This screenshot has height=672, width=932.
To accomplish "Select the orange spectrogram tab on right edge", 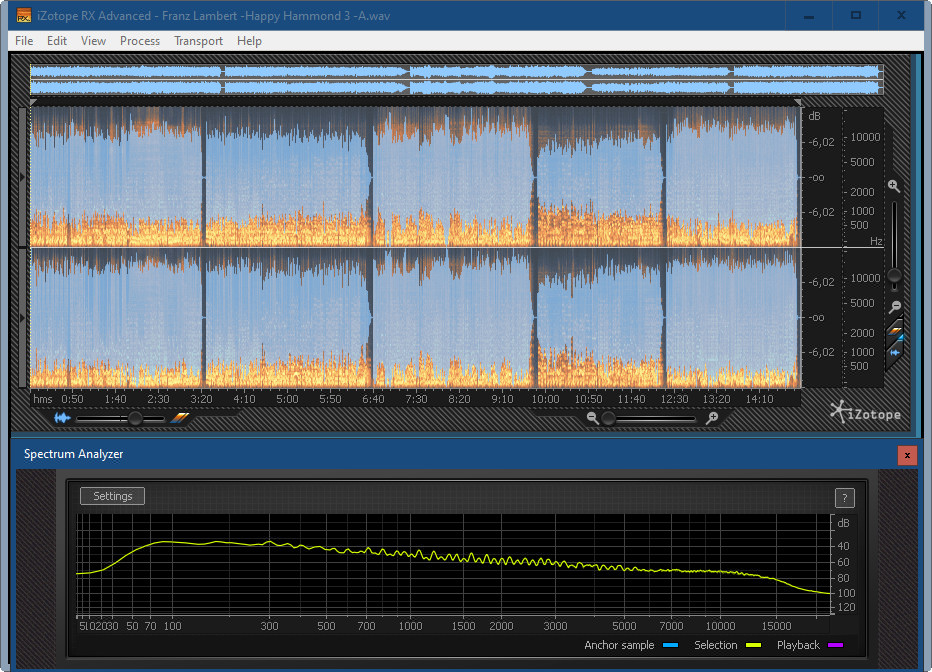I will [x=896, y=331].
